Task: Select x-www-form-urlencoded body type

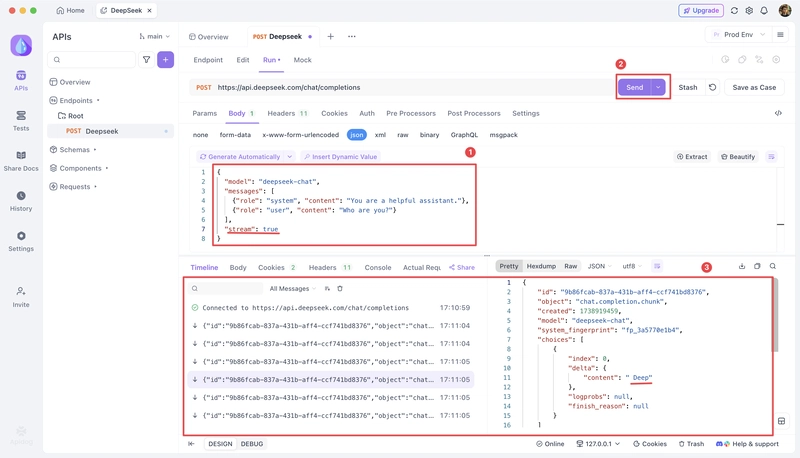Action: click(x=301, y=135)
